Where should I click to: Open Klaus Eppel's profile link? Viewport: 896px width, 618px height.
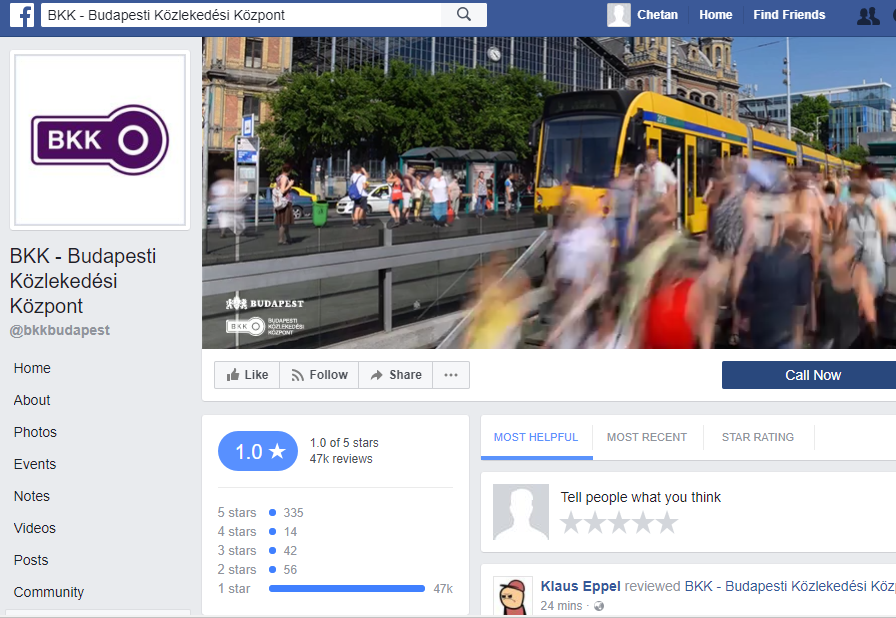pyautogui.click(x=581, y=587)
